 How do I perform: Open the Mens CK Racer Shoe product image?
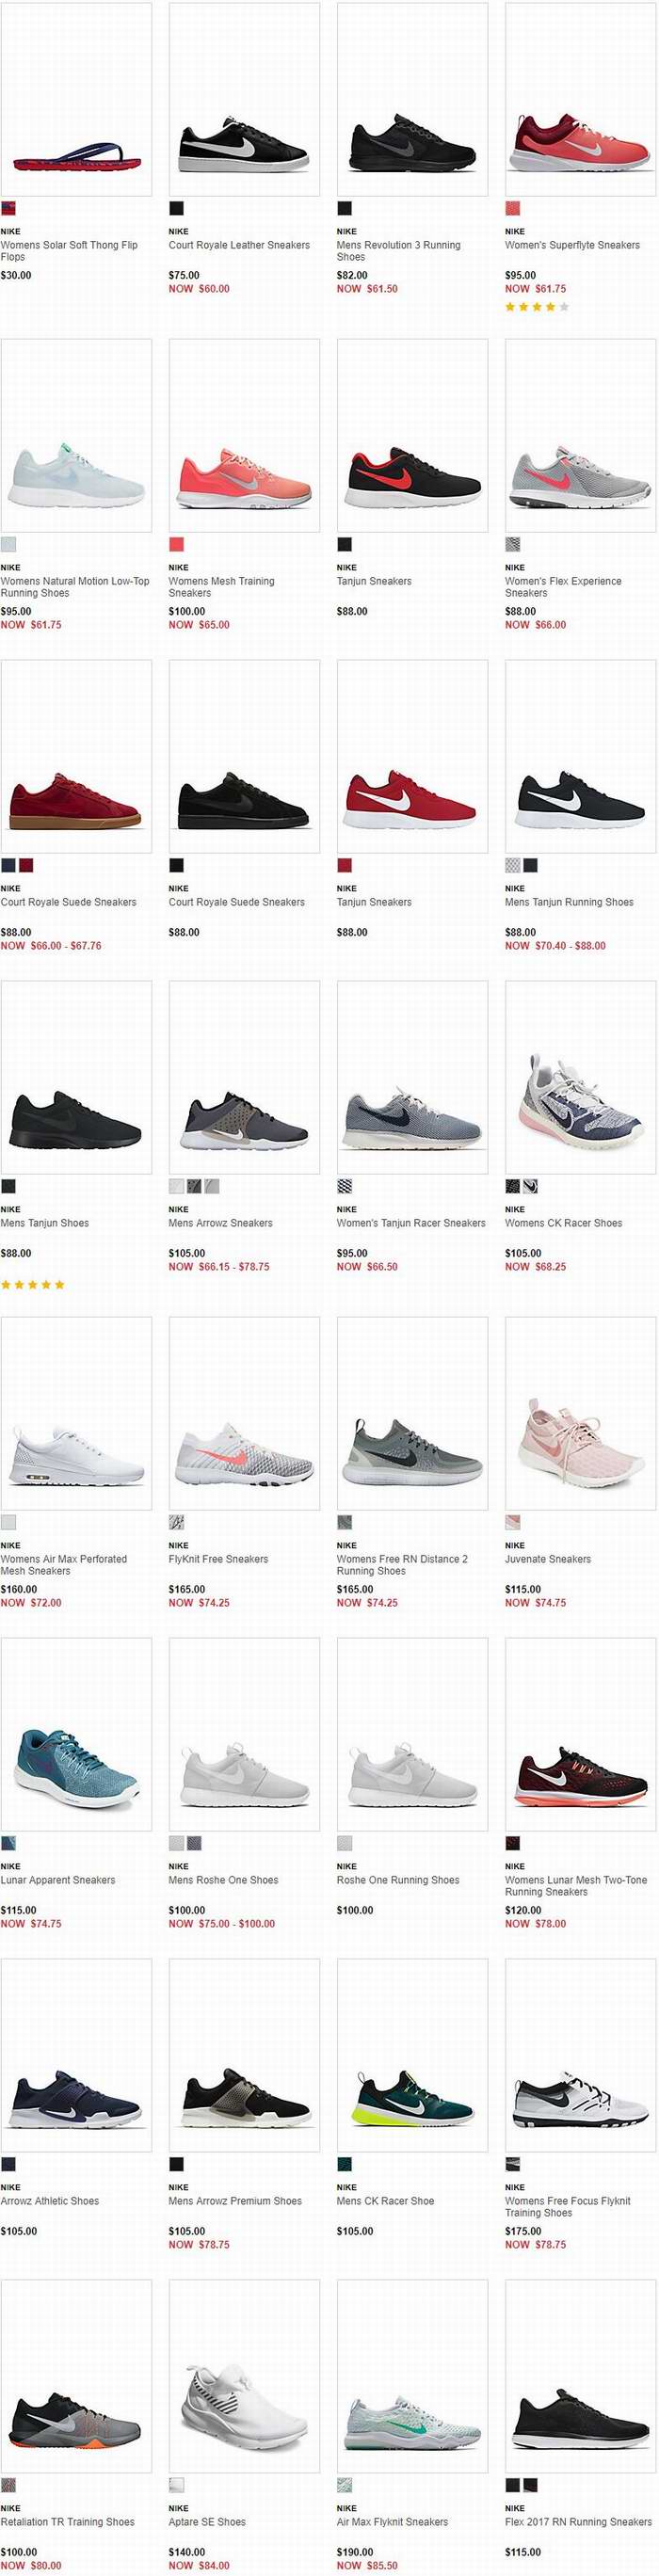click(x=412, y=2056)
